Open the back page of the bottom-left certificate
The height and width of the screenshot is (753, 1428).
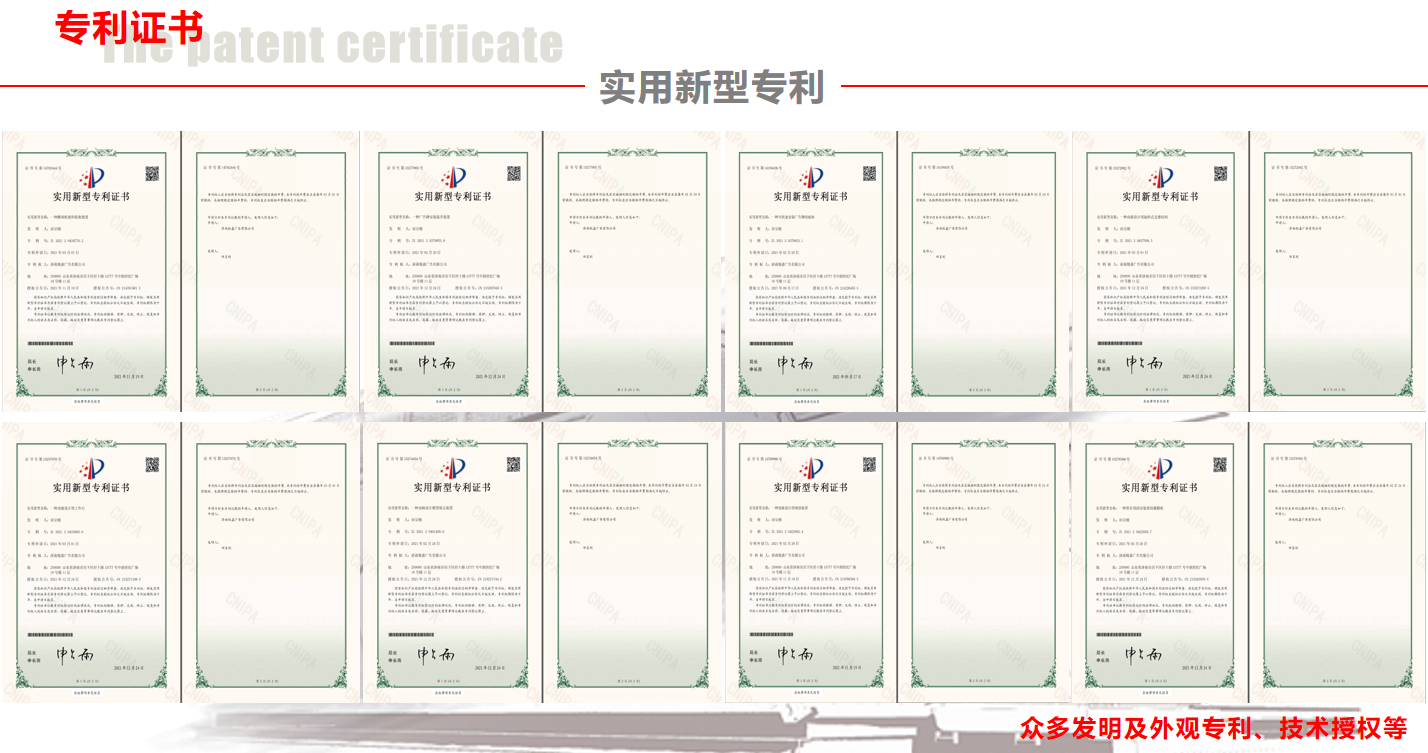click(x=269, y=560)
